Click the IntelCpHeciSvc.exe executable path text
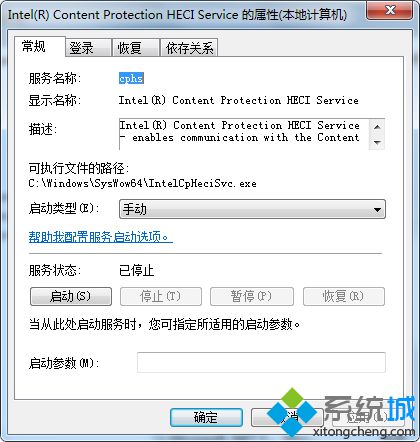Viewport: 420px width, 442px height. pyautogui.click(x=142, y=184)
